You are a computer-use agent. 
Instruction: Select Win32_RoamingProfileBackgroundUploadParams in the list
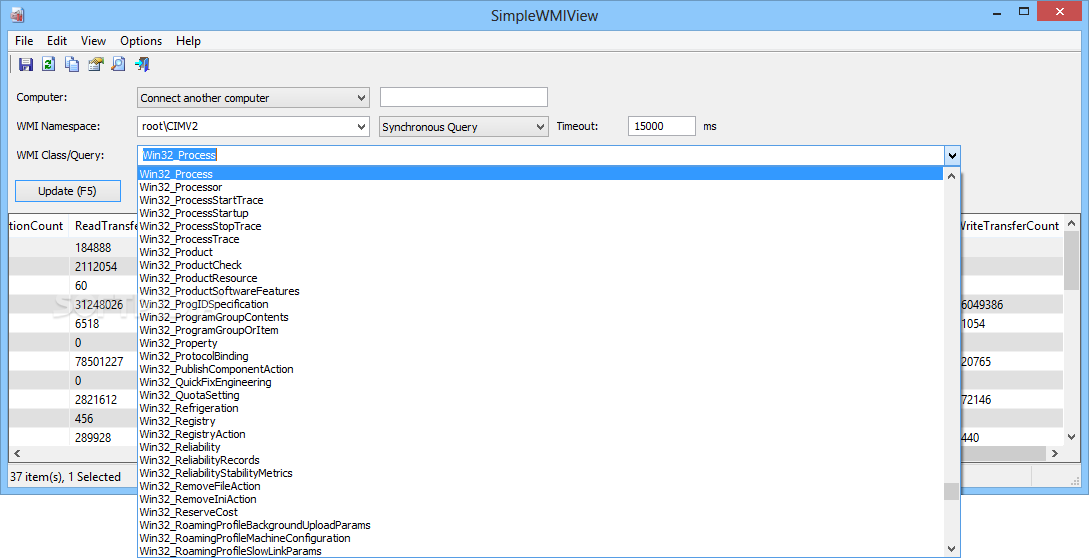pyautogui.click(x=540, y=525)
